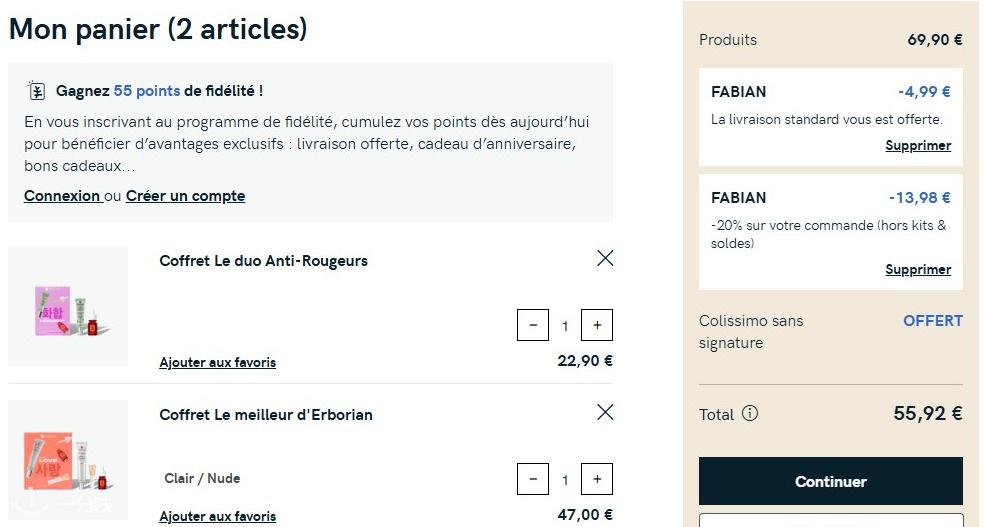The image size is (984, 527).
Task: Add Le meilleur d'Erborian to favorites
Action: (x=217, y=516)
